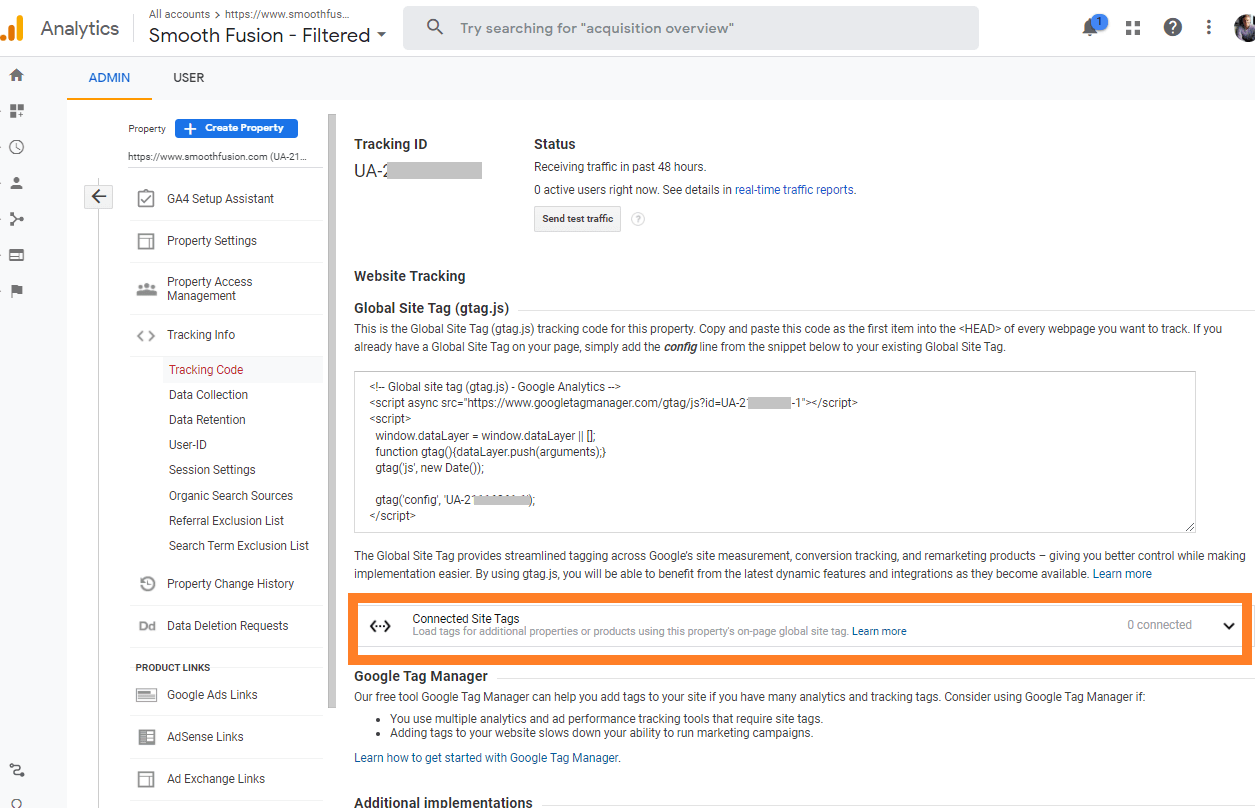
Task: Click the "Google Tag Manager" heading
Action: click(x=421, y=676)
